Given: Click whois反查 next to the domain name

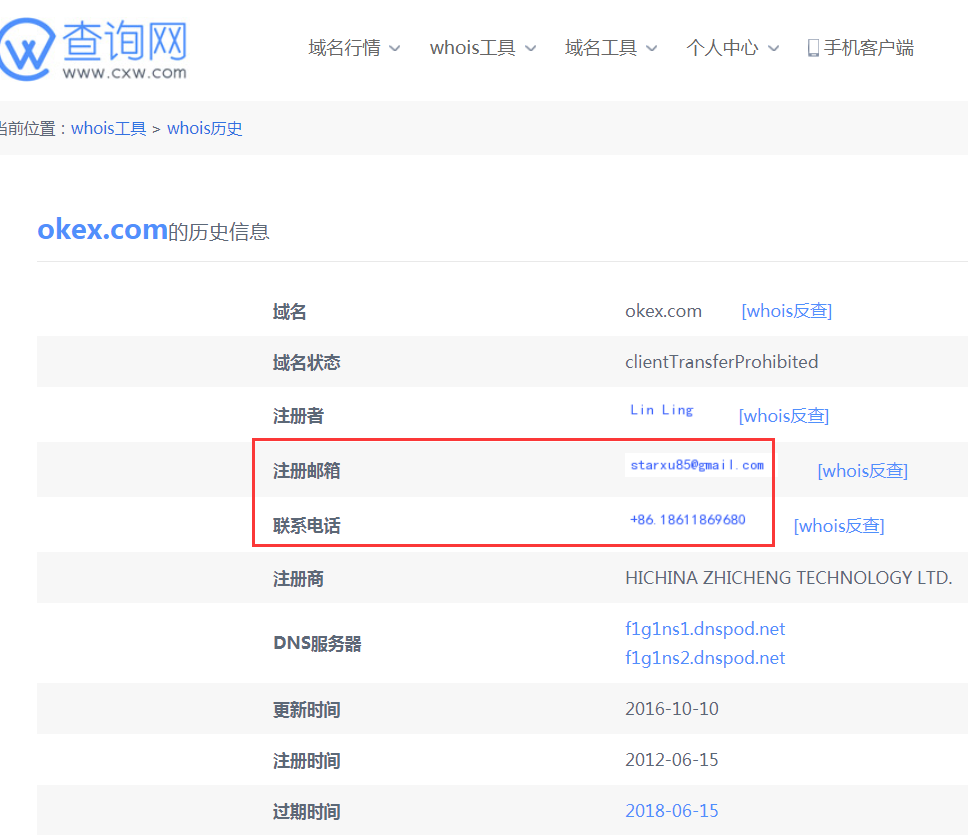Looking at the screenshot, I should pos(786,311).
